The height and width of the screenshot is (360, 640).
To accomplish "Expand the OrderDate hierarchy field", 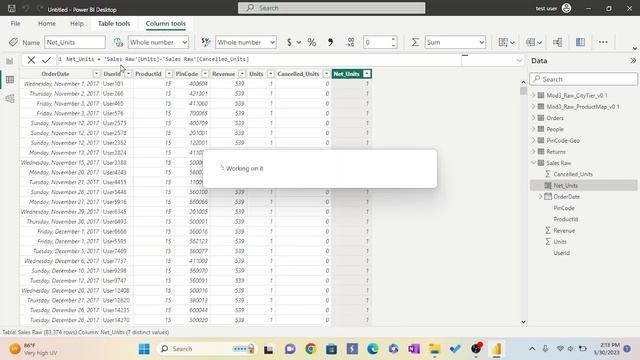I will 540,197.
